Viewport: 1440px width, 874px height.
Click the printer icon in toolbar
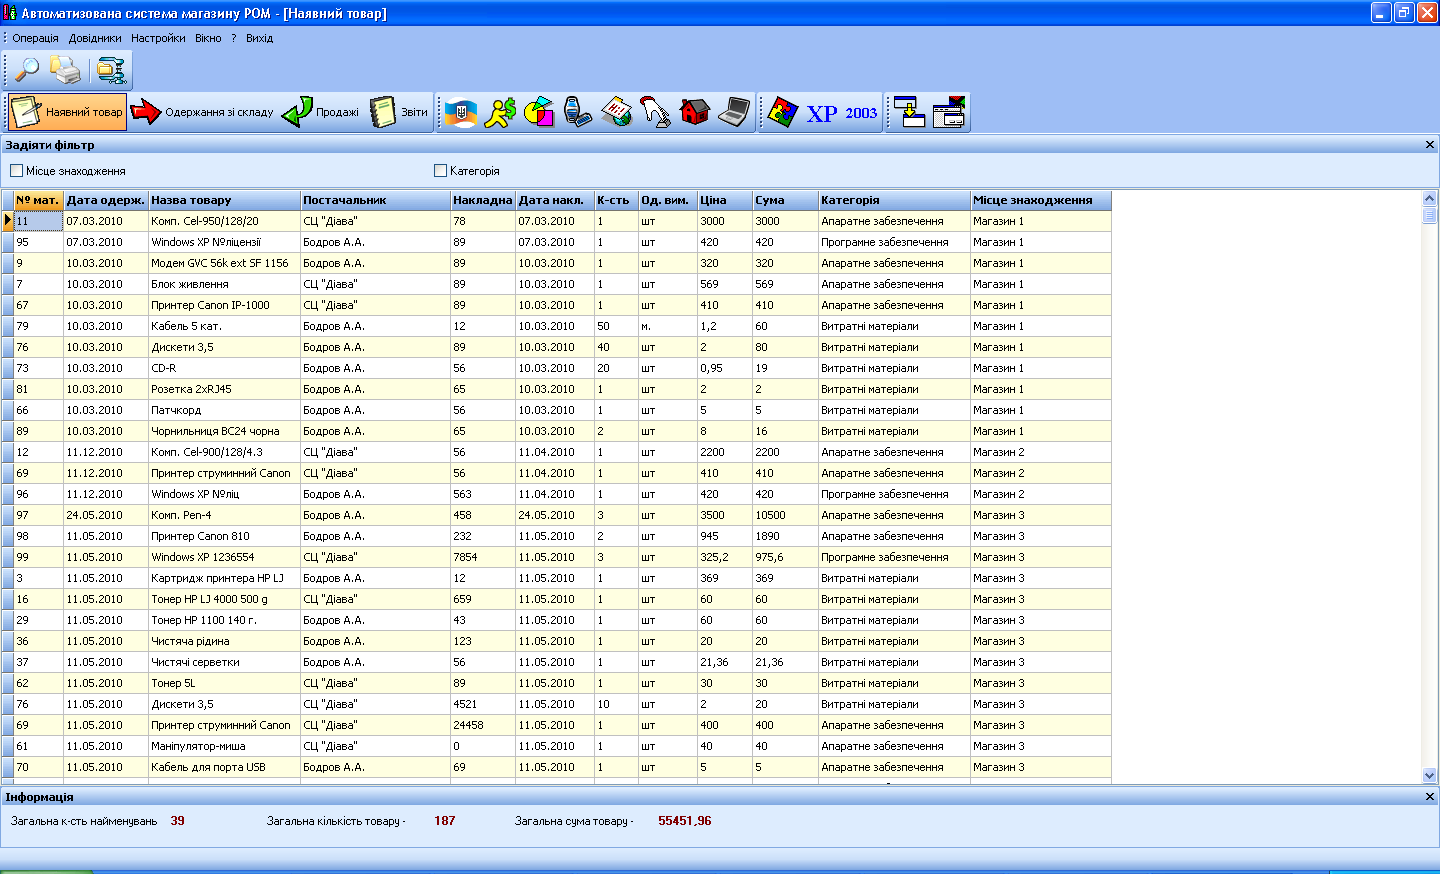(66, 70)
